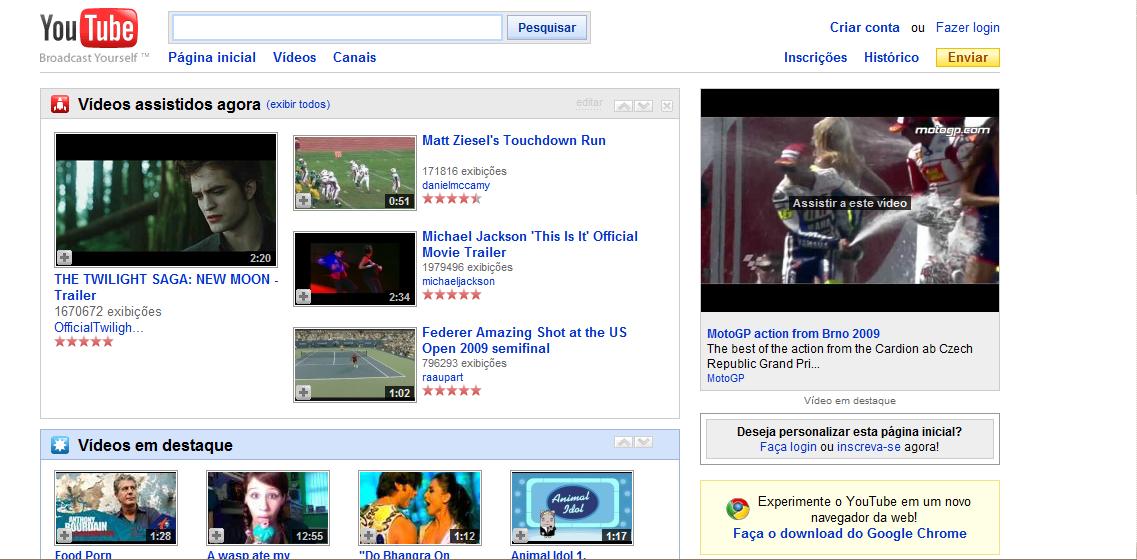Click the Google Chrome logo icon
The width and height of the screenshot is (1137, 560).
738,509
